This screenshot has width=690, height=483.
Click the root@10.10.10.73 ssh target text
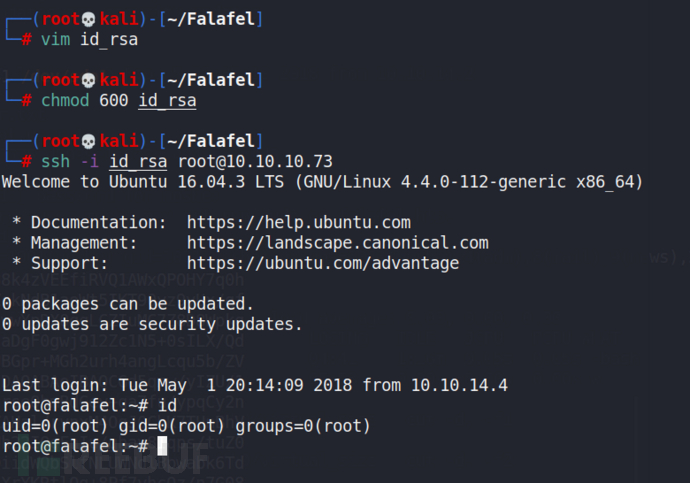[255, 162]
